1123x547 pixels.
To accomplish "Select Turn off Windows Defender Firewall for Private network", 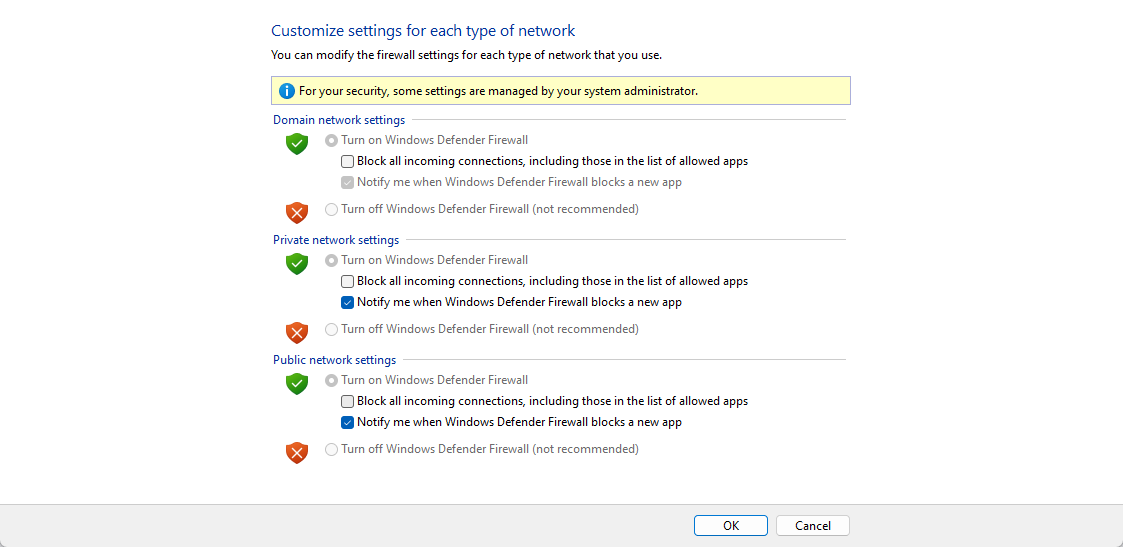I will (331, 329).
